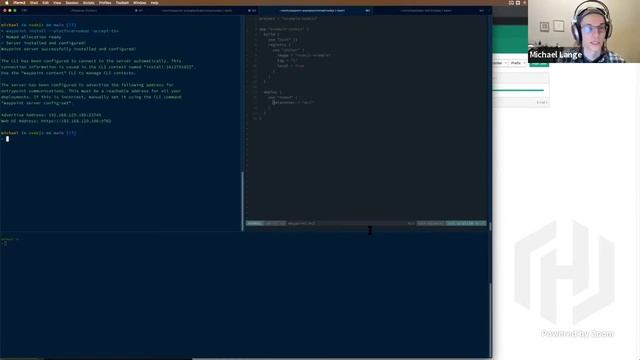Click the 'Advertise Address' output line

51,115
